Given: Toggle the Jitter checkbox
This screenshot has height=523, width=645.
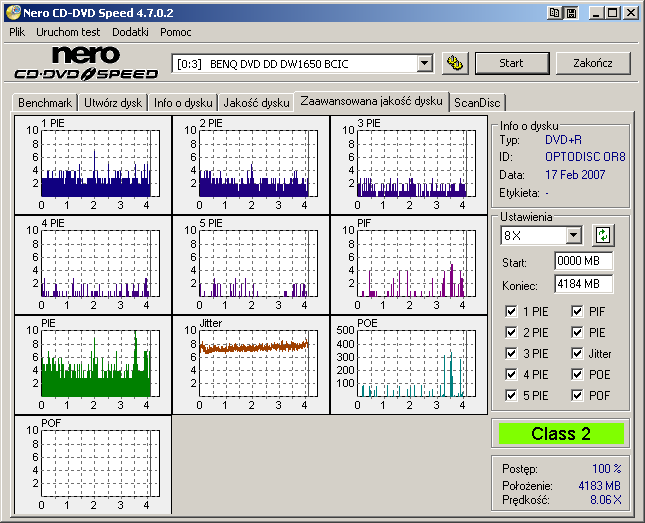Looking at the screenshot, I should [x=577, y=353].
